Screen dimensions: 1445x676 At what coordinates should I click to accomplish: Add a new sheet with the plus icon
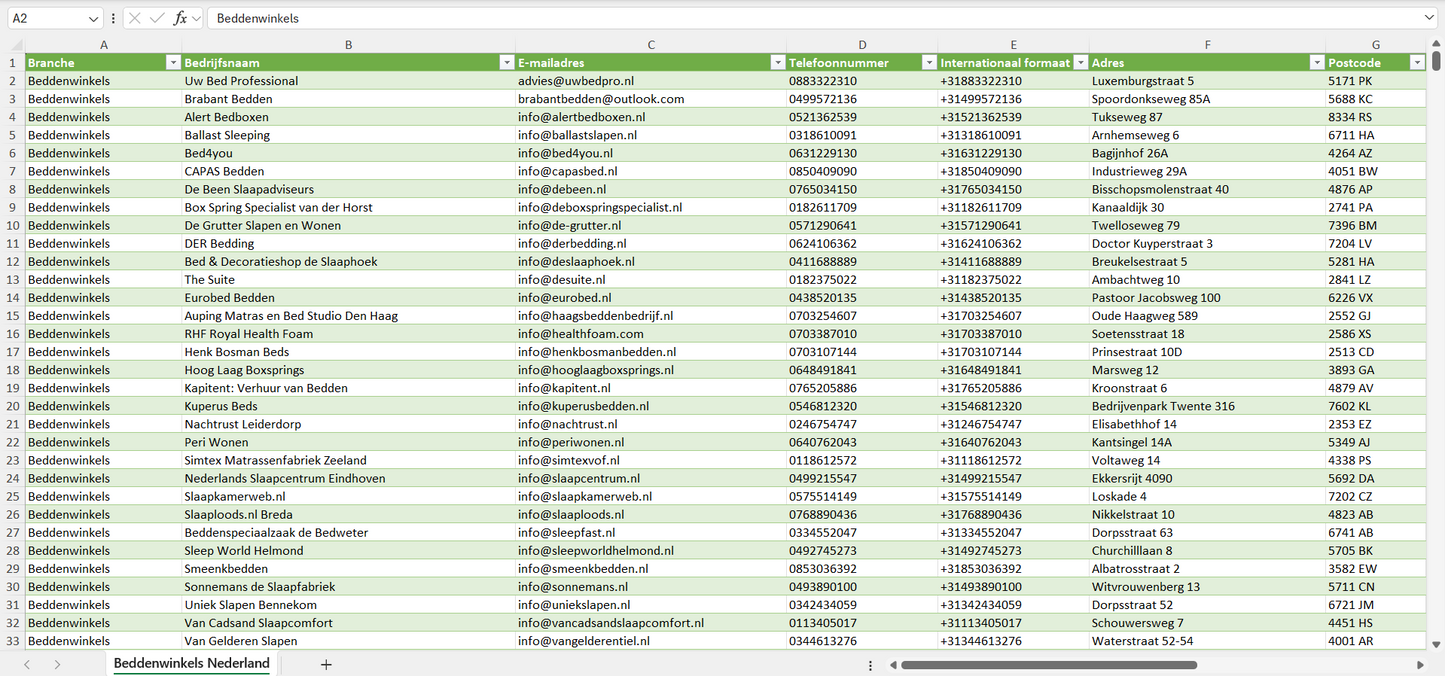pos(326,664)
